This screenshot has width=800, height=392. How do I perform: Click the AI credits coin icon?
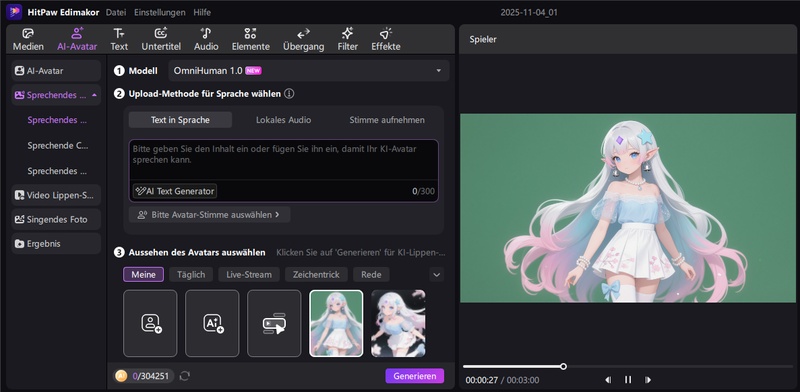coord(121,376)
